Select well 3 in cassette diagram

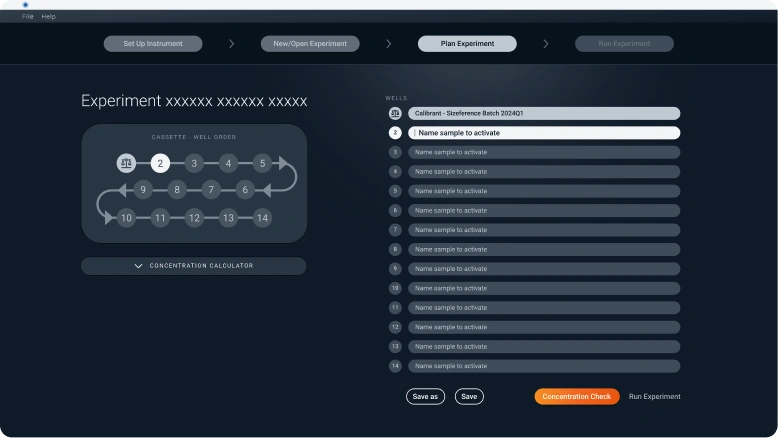[x=194, y=163]
